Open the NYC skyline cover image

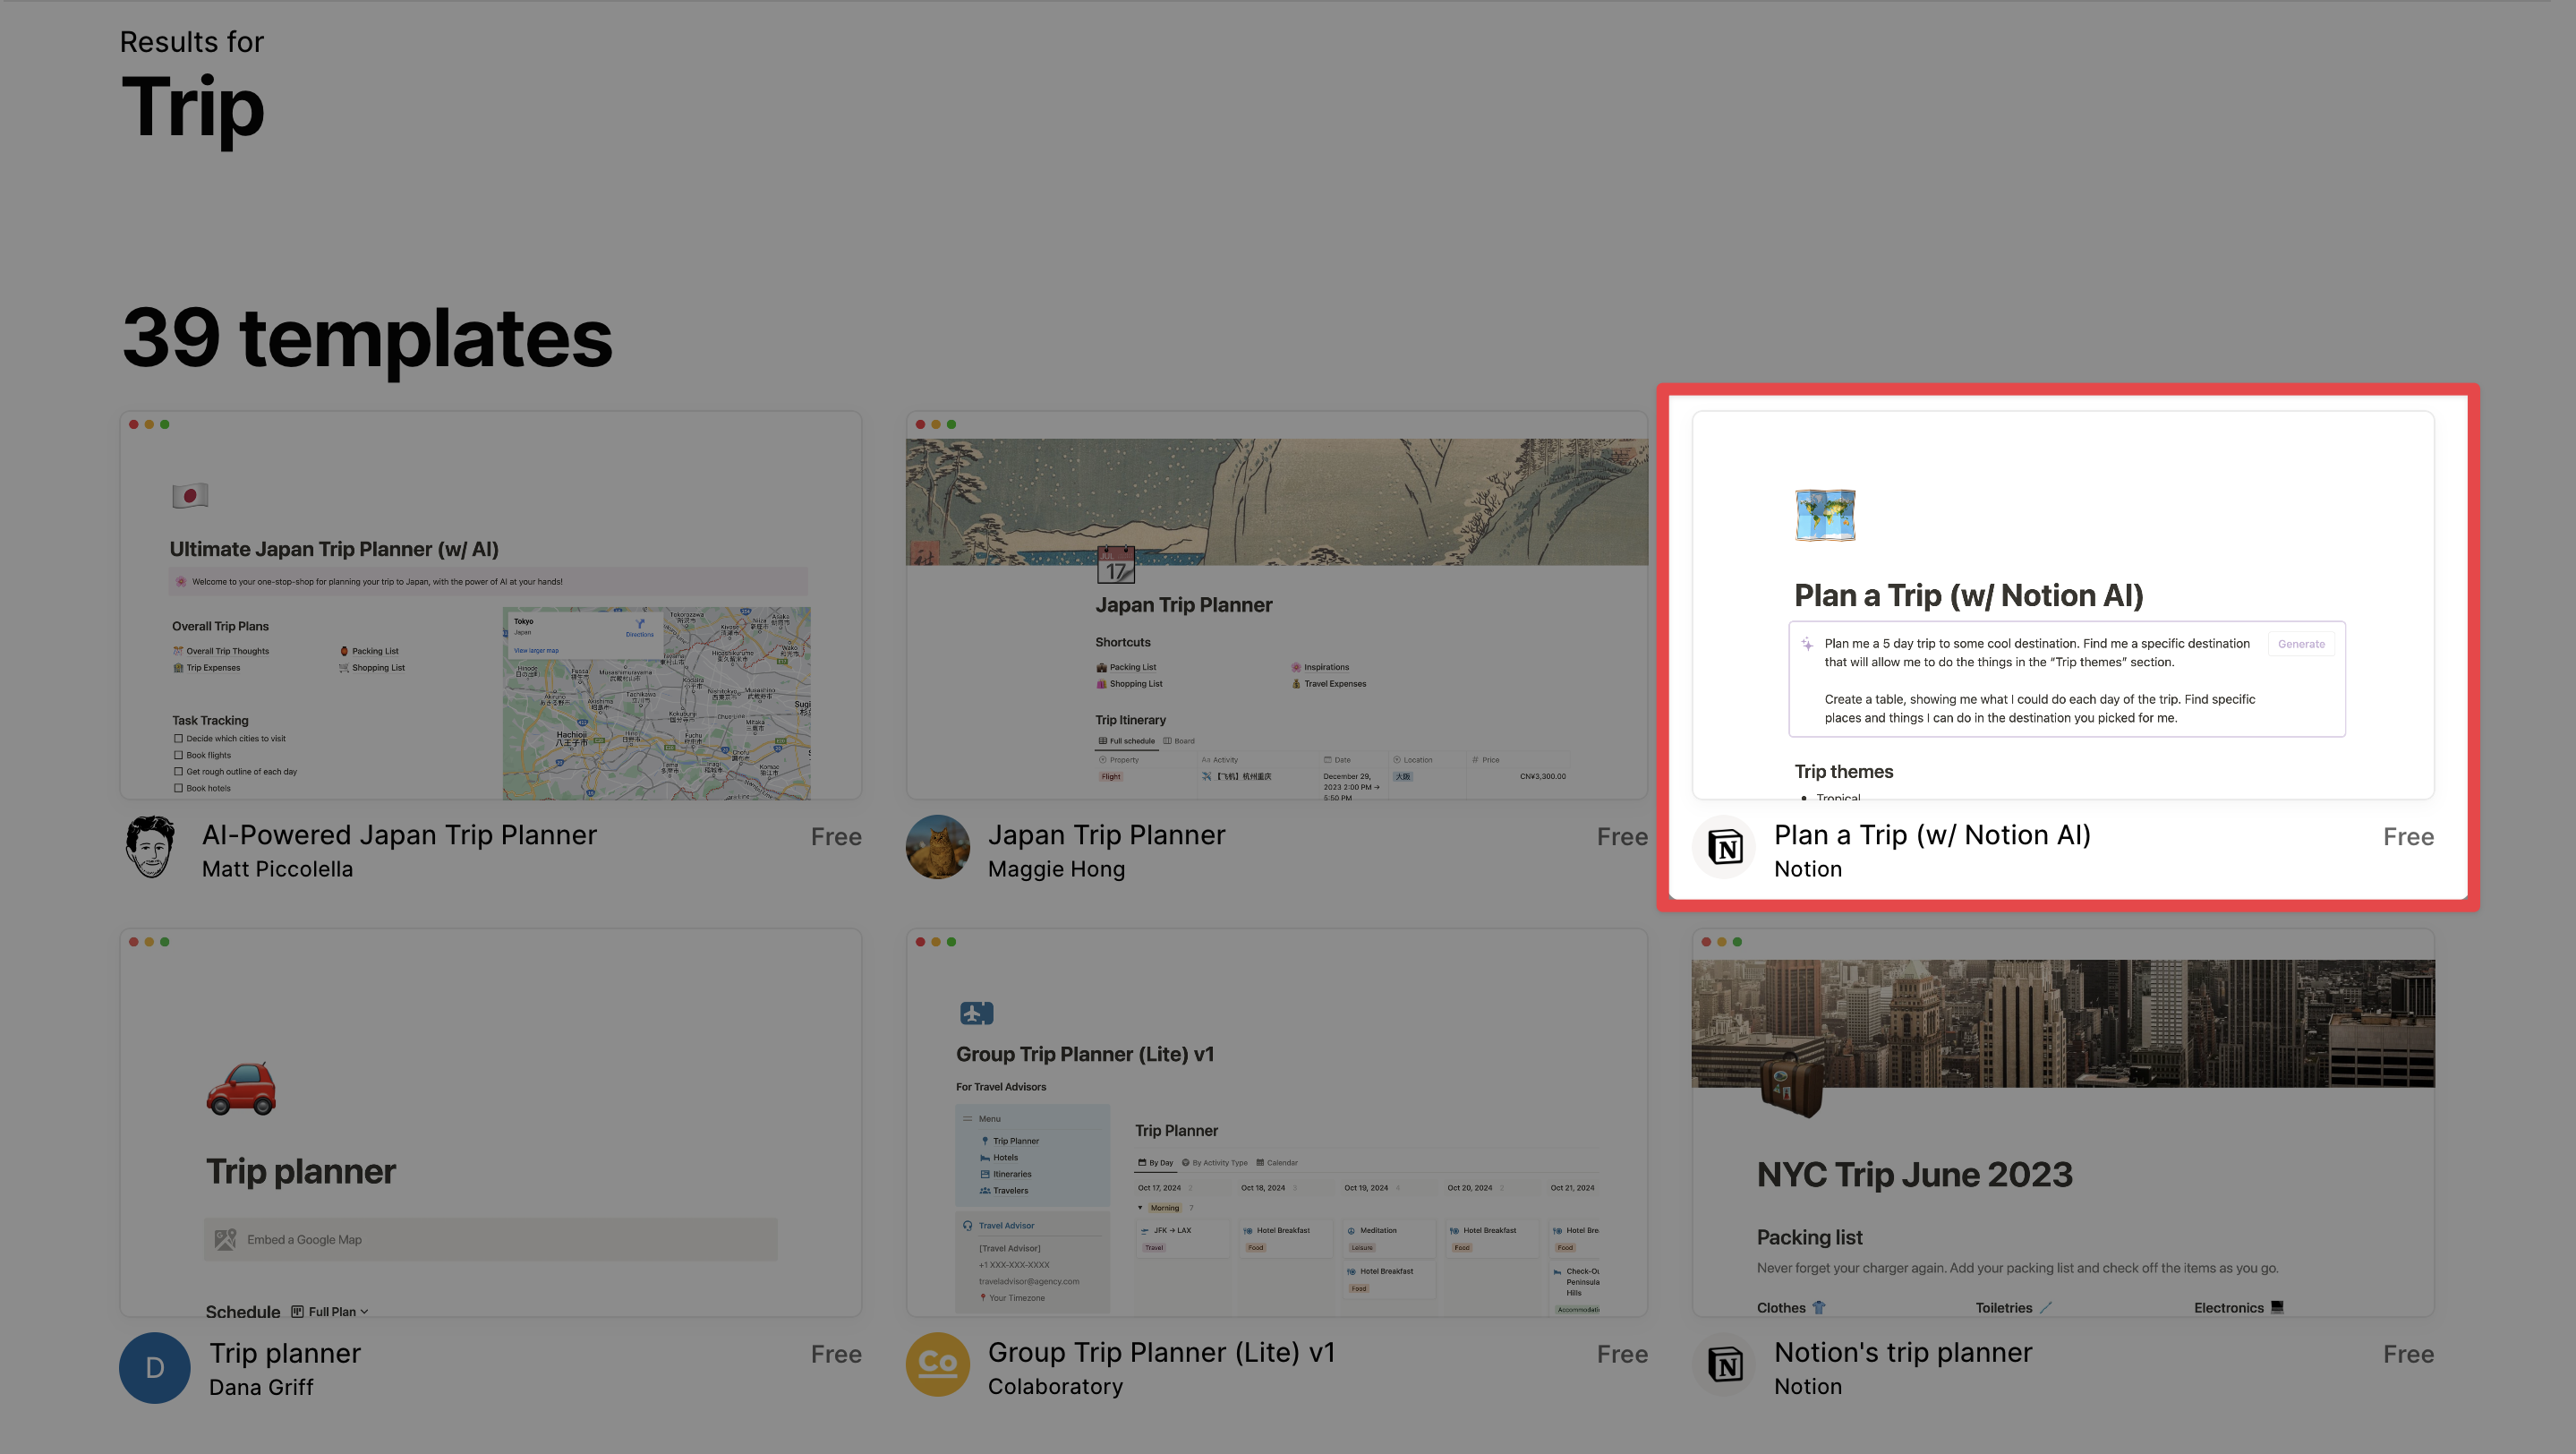[2063, 1023]
